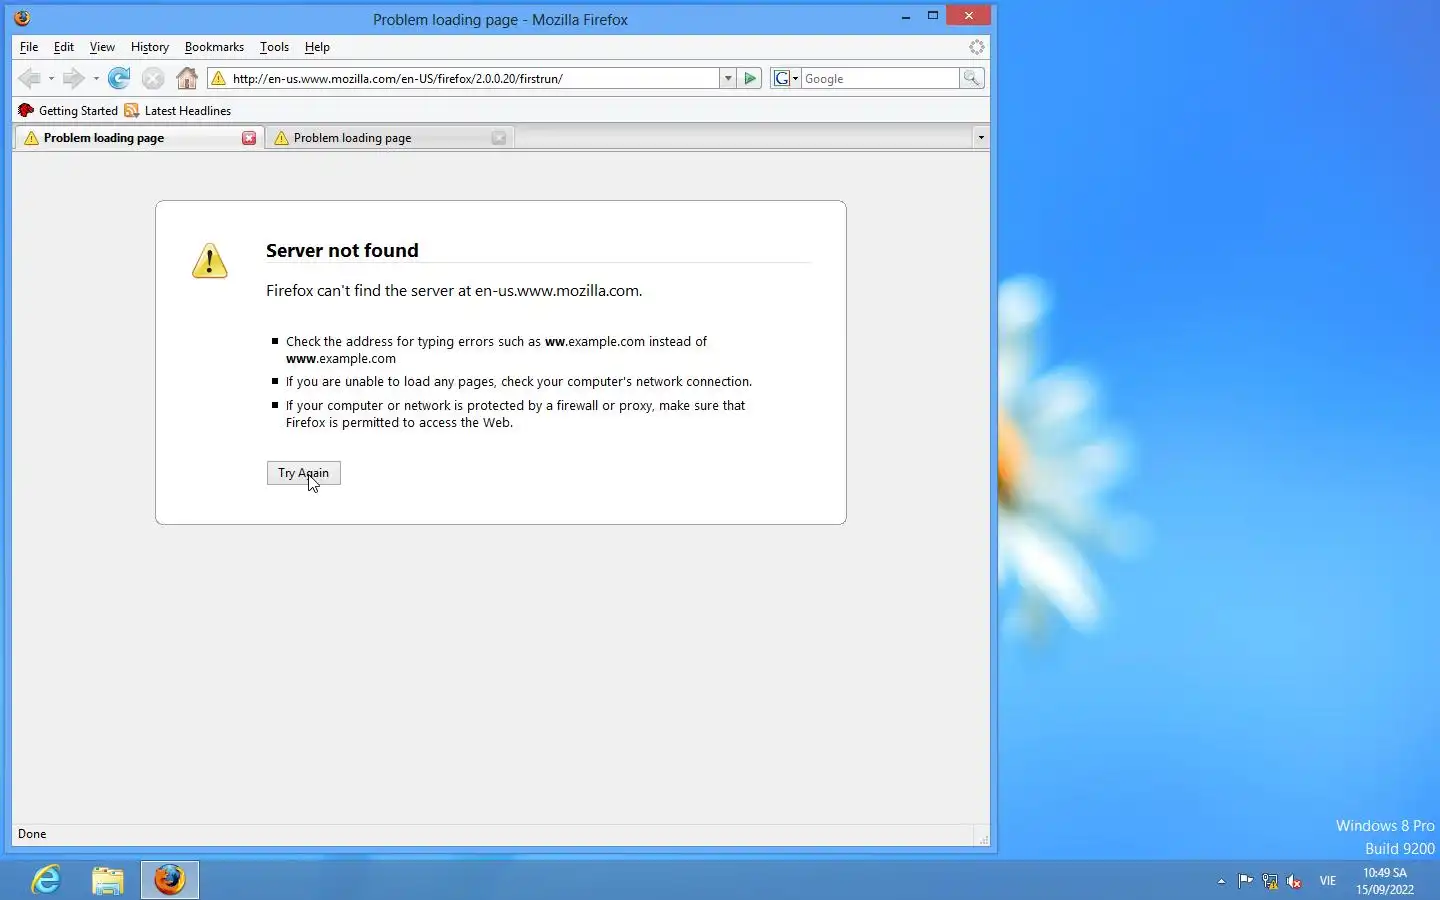
Task: Go to the Home page icon
Action: point(187,78)
